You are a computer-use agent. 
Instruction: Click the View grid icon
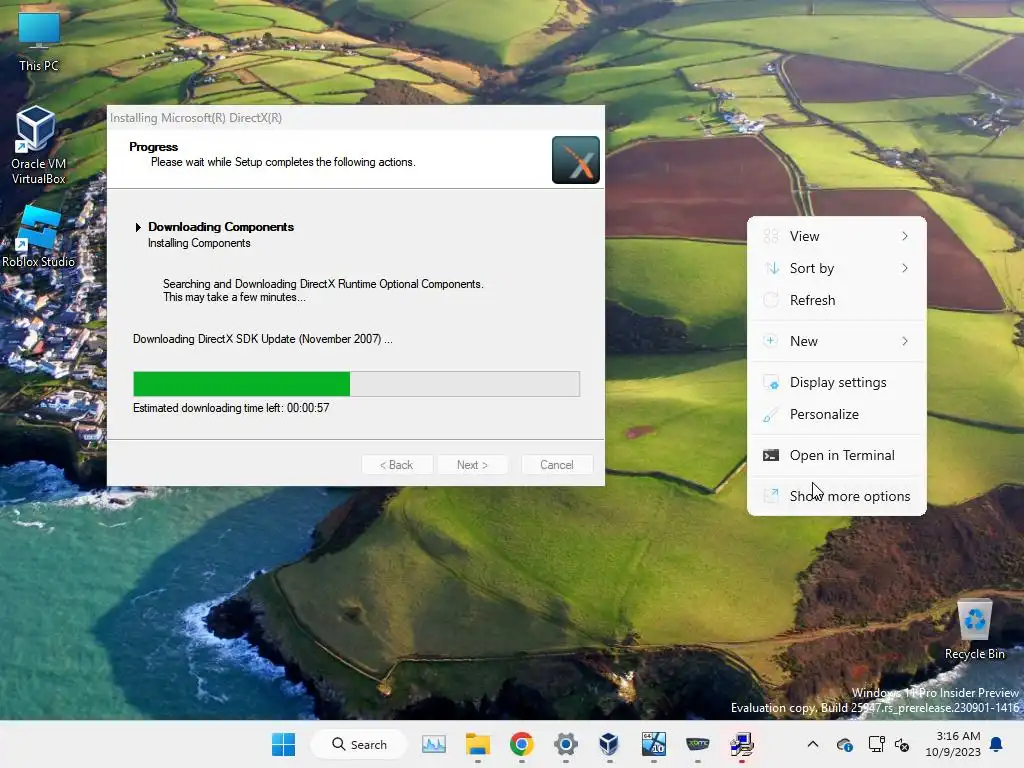771,236
